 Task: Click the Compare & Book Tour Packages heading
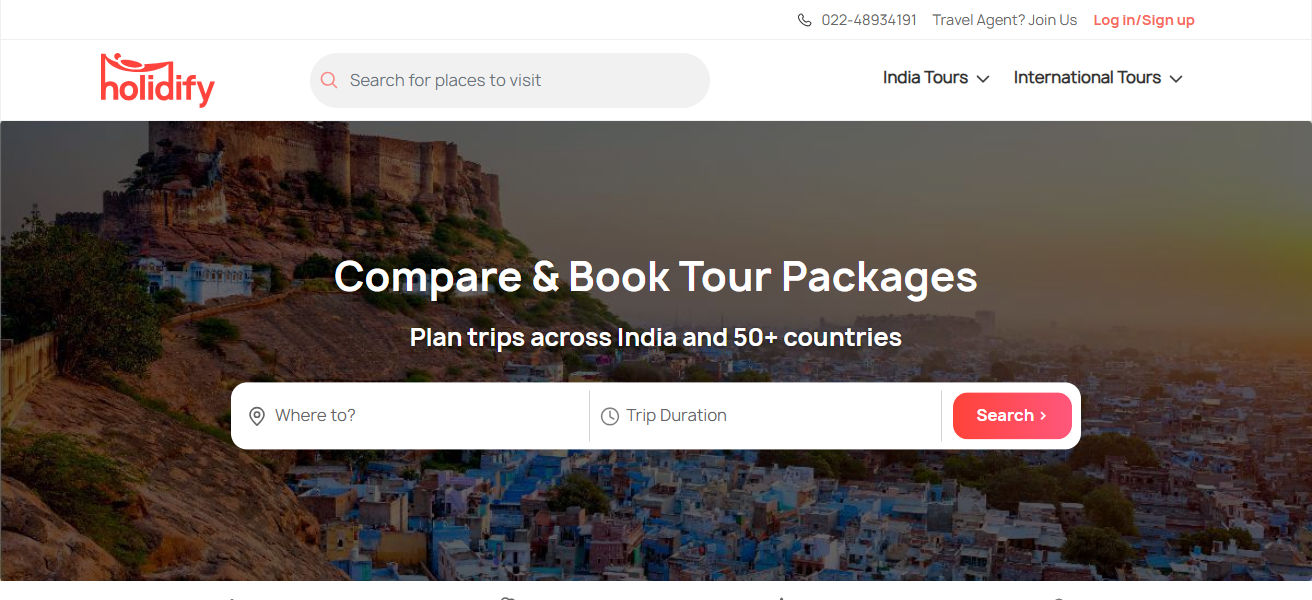click(x=656, y=276)
